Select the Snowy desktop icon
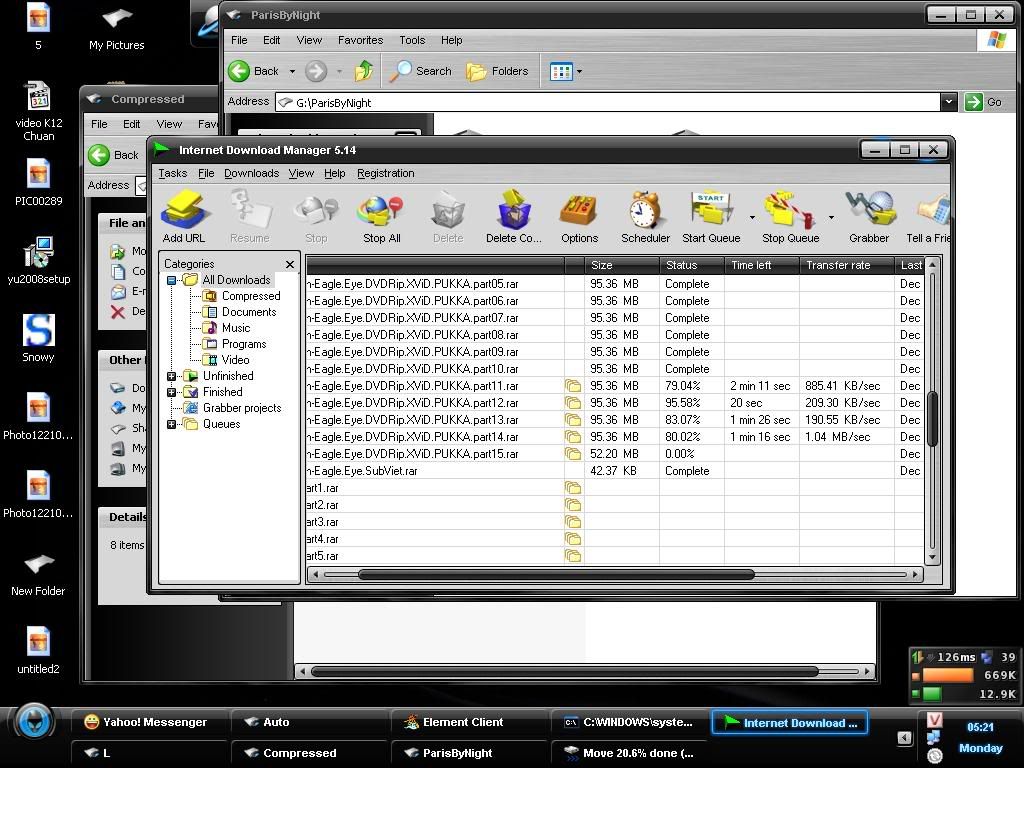 39,338
